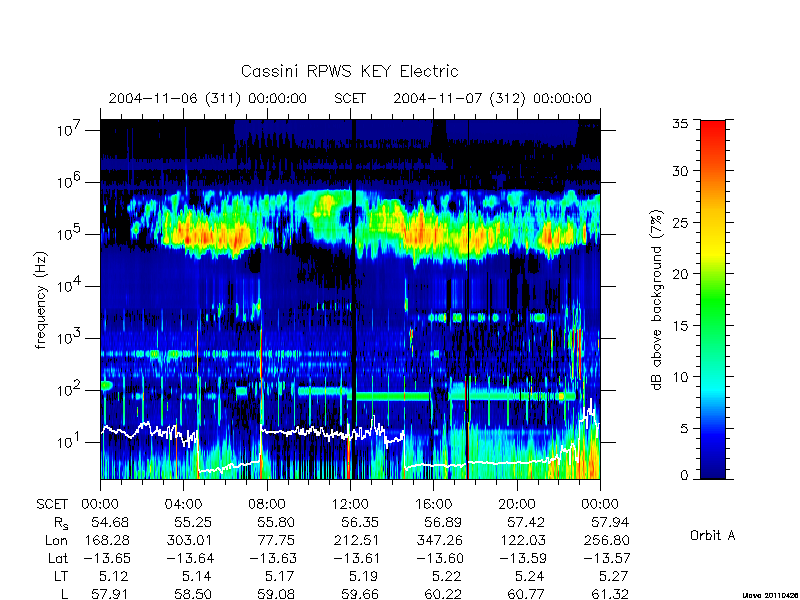Click the 10^1 frequency tick label
Image resolution: width=800 pixels, height=600 pixels.
click(x=70, y=441)
